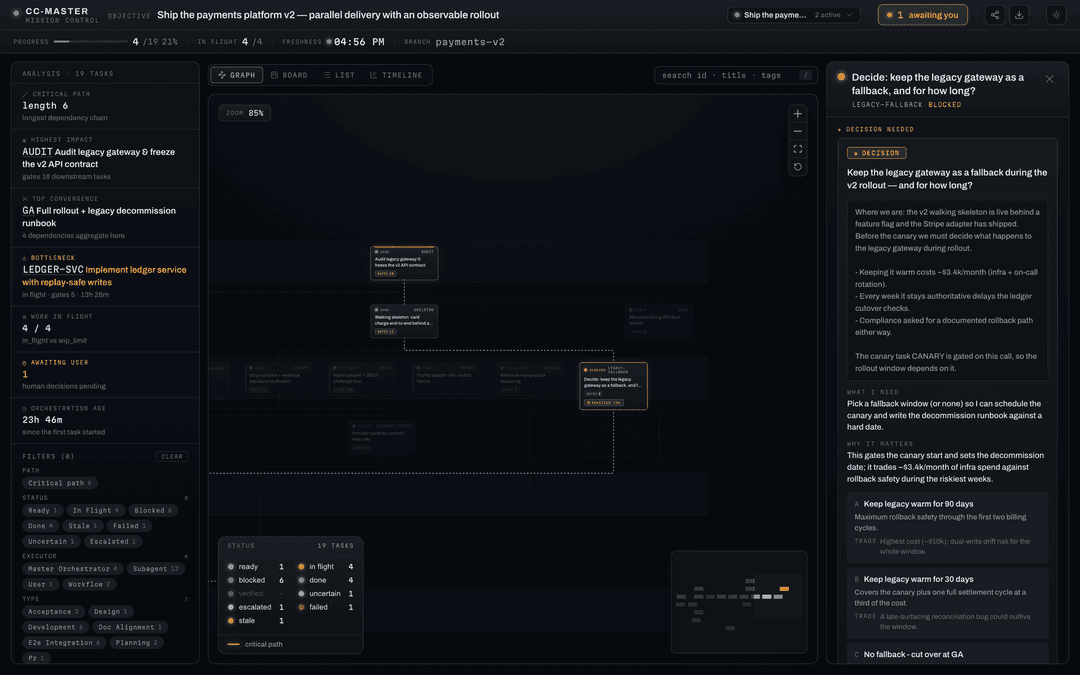This screenshot has height=675, width=1080.
Task: Fit graph to screen with the frame icon
Action: click(798, 149)
